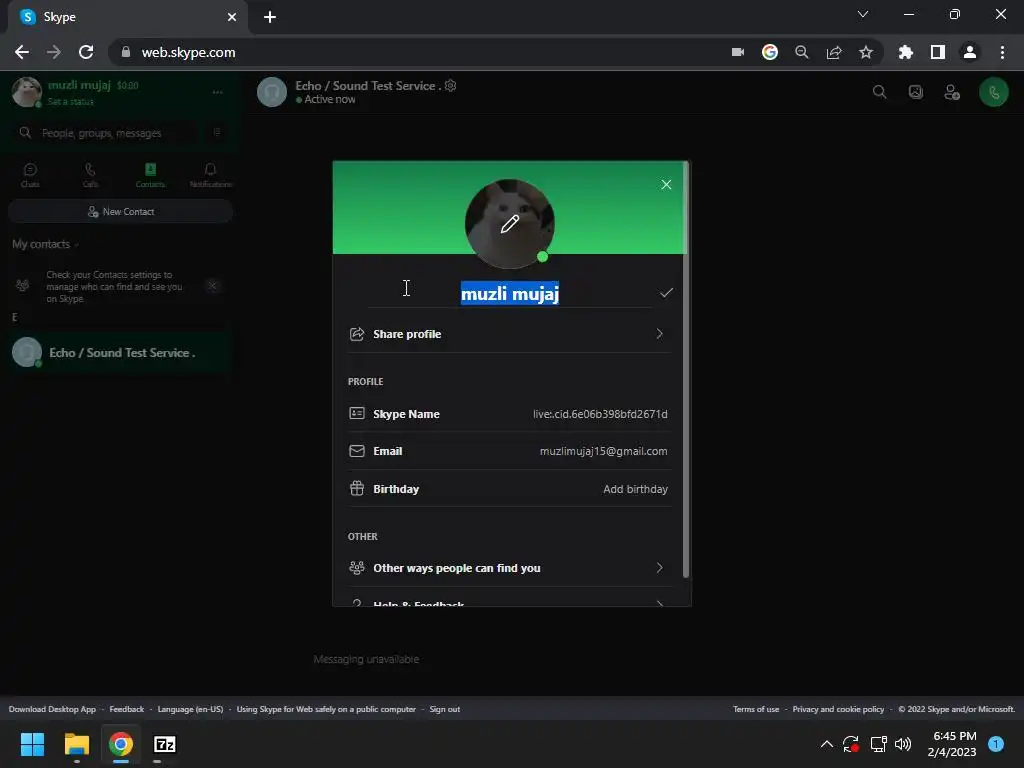Open Terms of use link
The width and height of the screenshot is (1024, 768).
tap(756, 709)
